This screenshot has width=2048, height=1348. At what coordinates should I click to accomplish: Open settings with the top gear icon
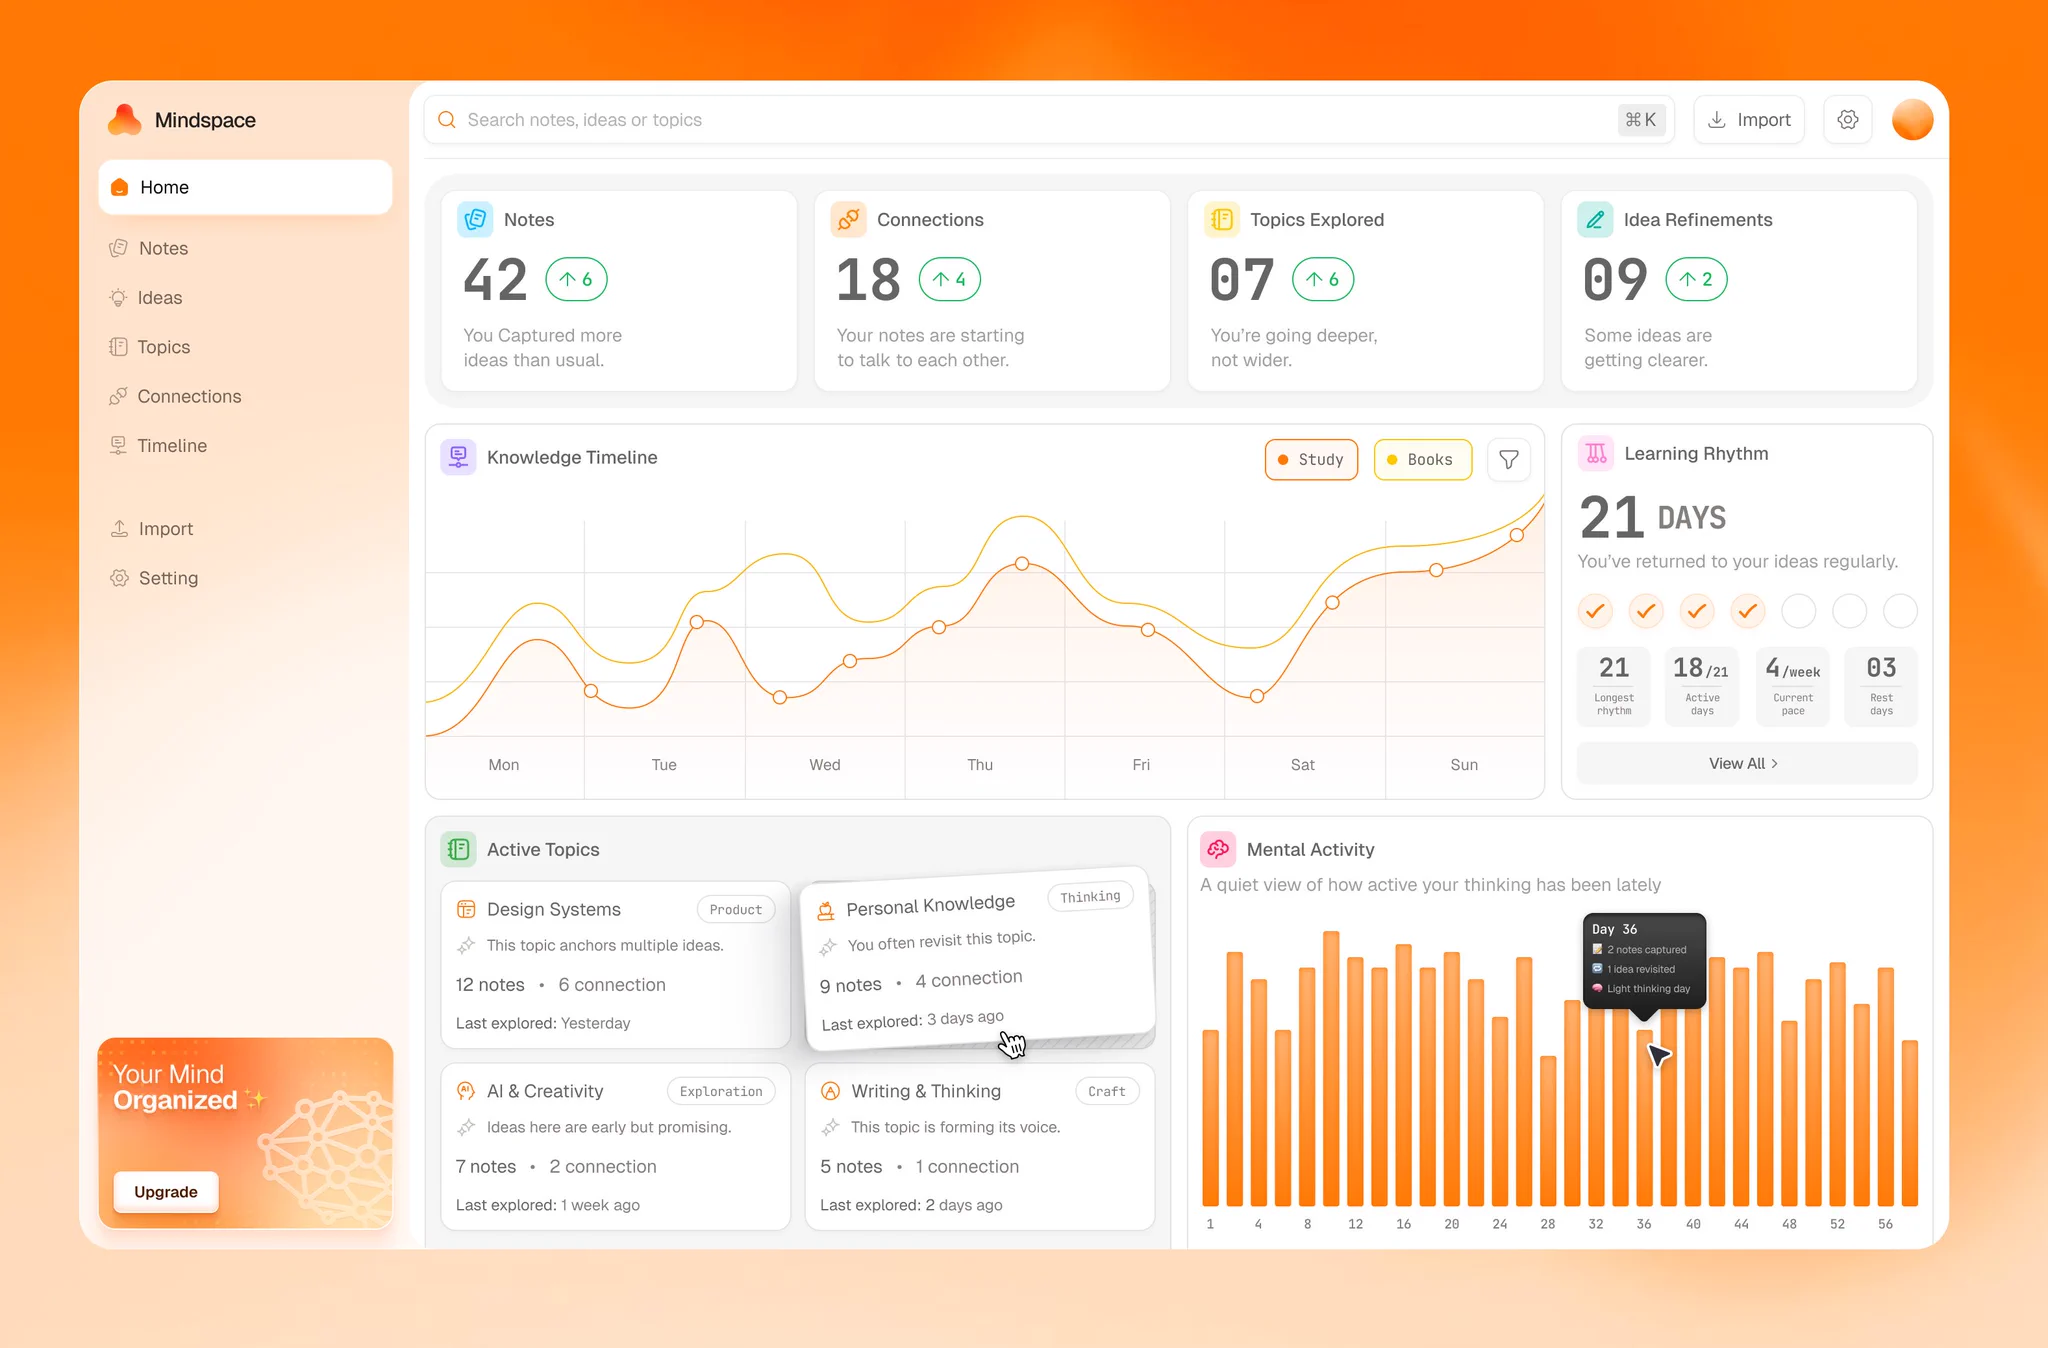[1847, 120]
